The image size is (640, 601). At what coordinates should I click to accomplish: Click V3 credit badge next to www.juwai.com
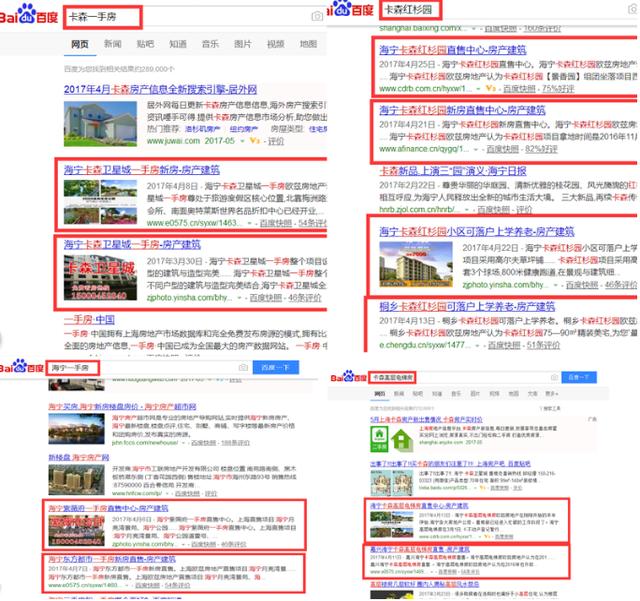[255, 141]
